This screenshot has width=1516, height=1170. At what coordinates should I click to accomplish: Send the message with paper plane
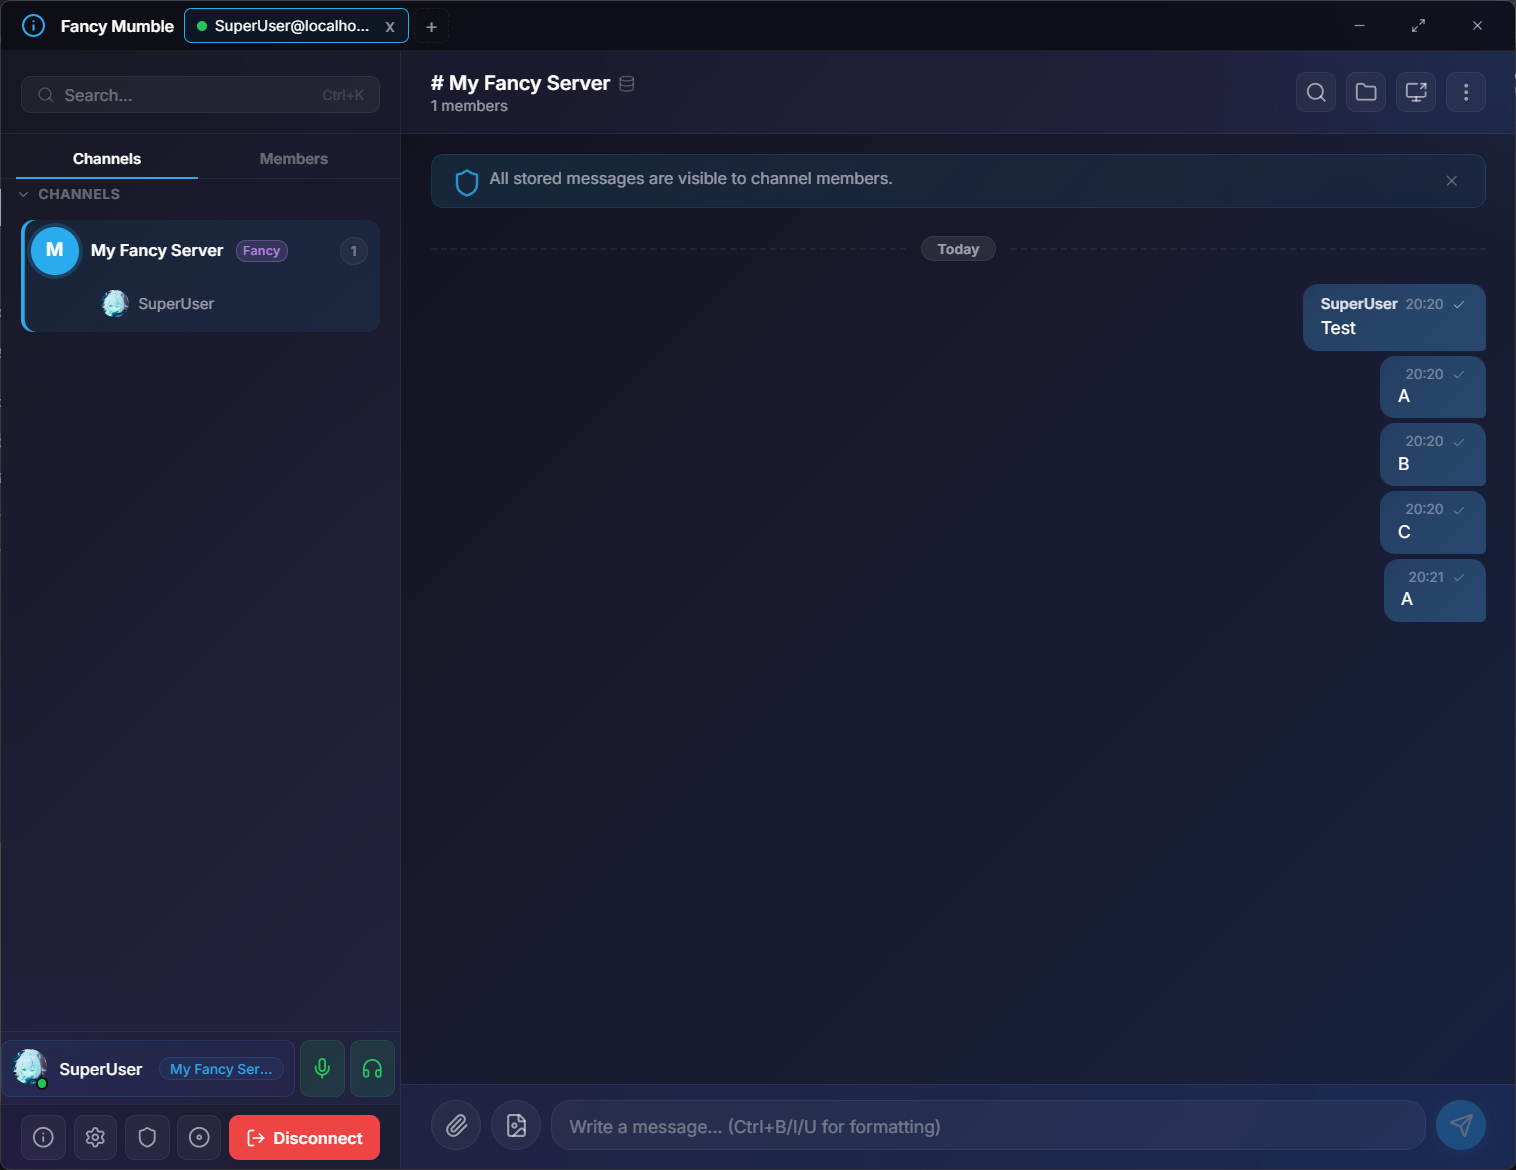(x=1461, y=1126)
